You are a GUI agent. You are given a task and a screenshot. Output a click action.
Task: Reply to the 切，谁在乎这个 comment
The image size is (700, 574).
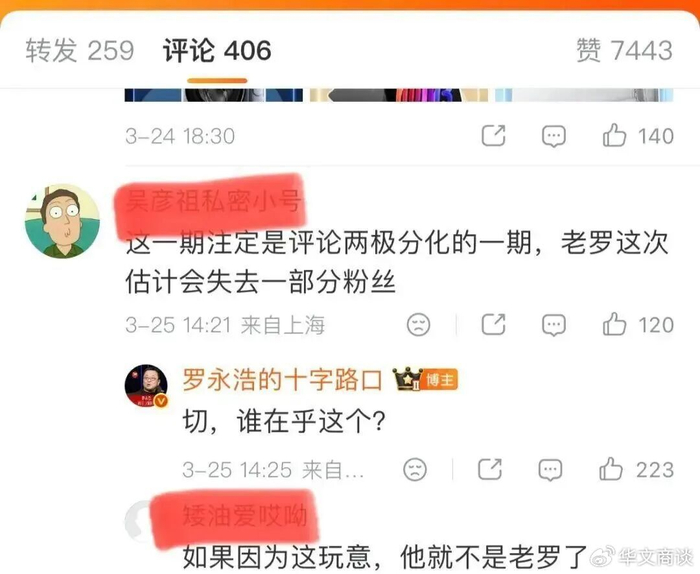click(550, 470)
